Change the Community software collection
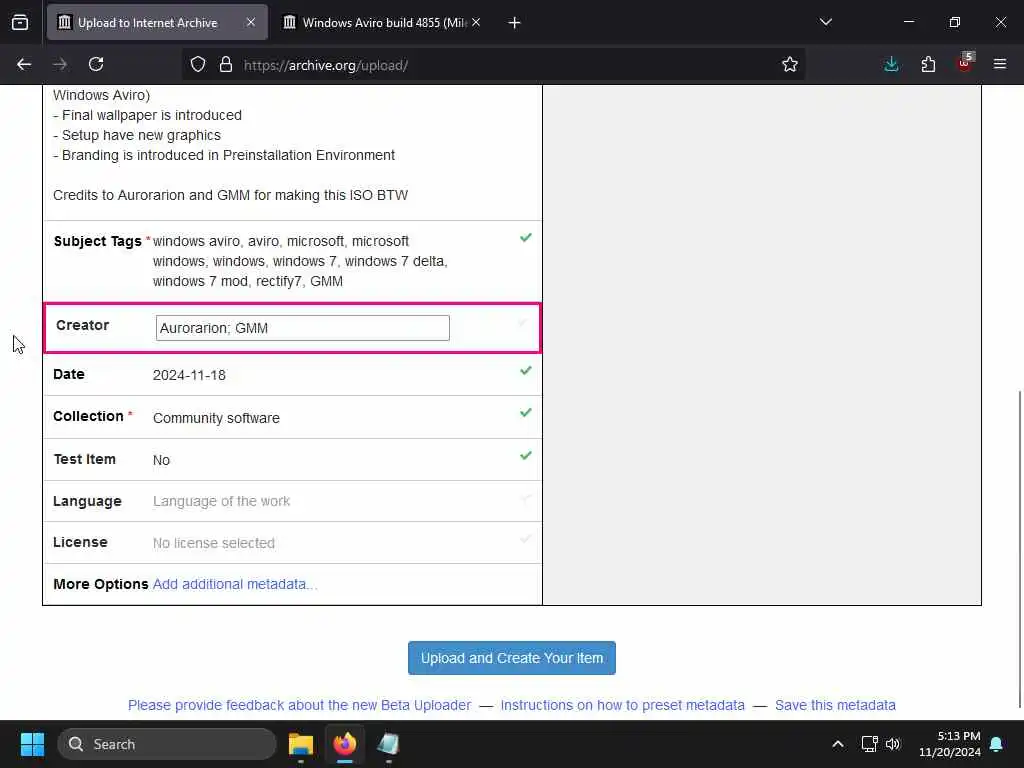This screenshot has width=1024, height=768. (x=216, y=418)
